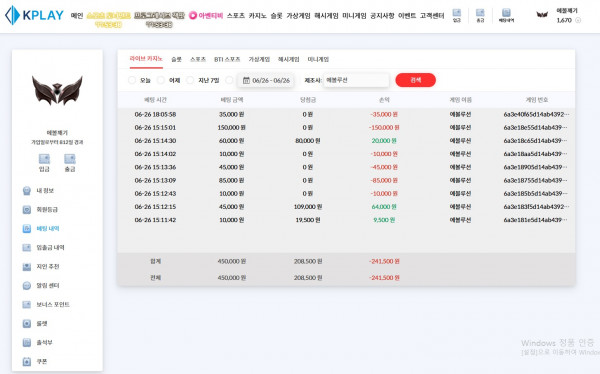Click the red -85,000 원 loss value
The height and width of the screenshot is (374, 600).
384,180
